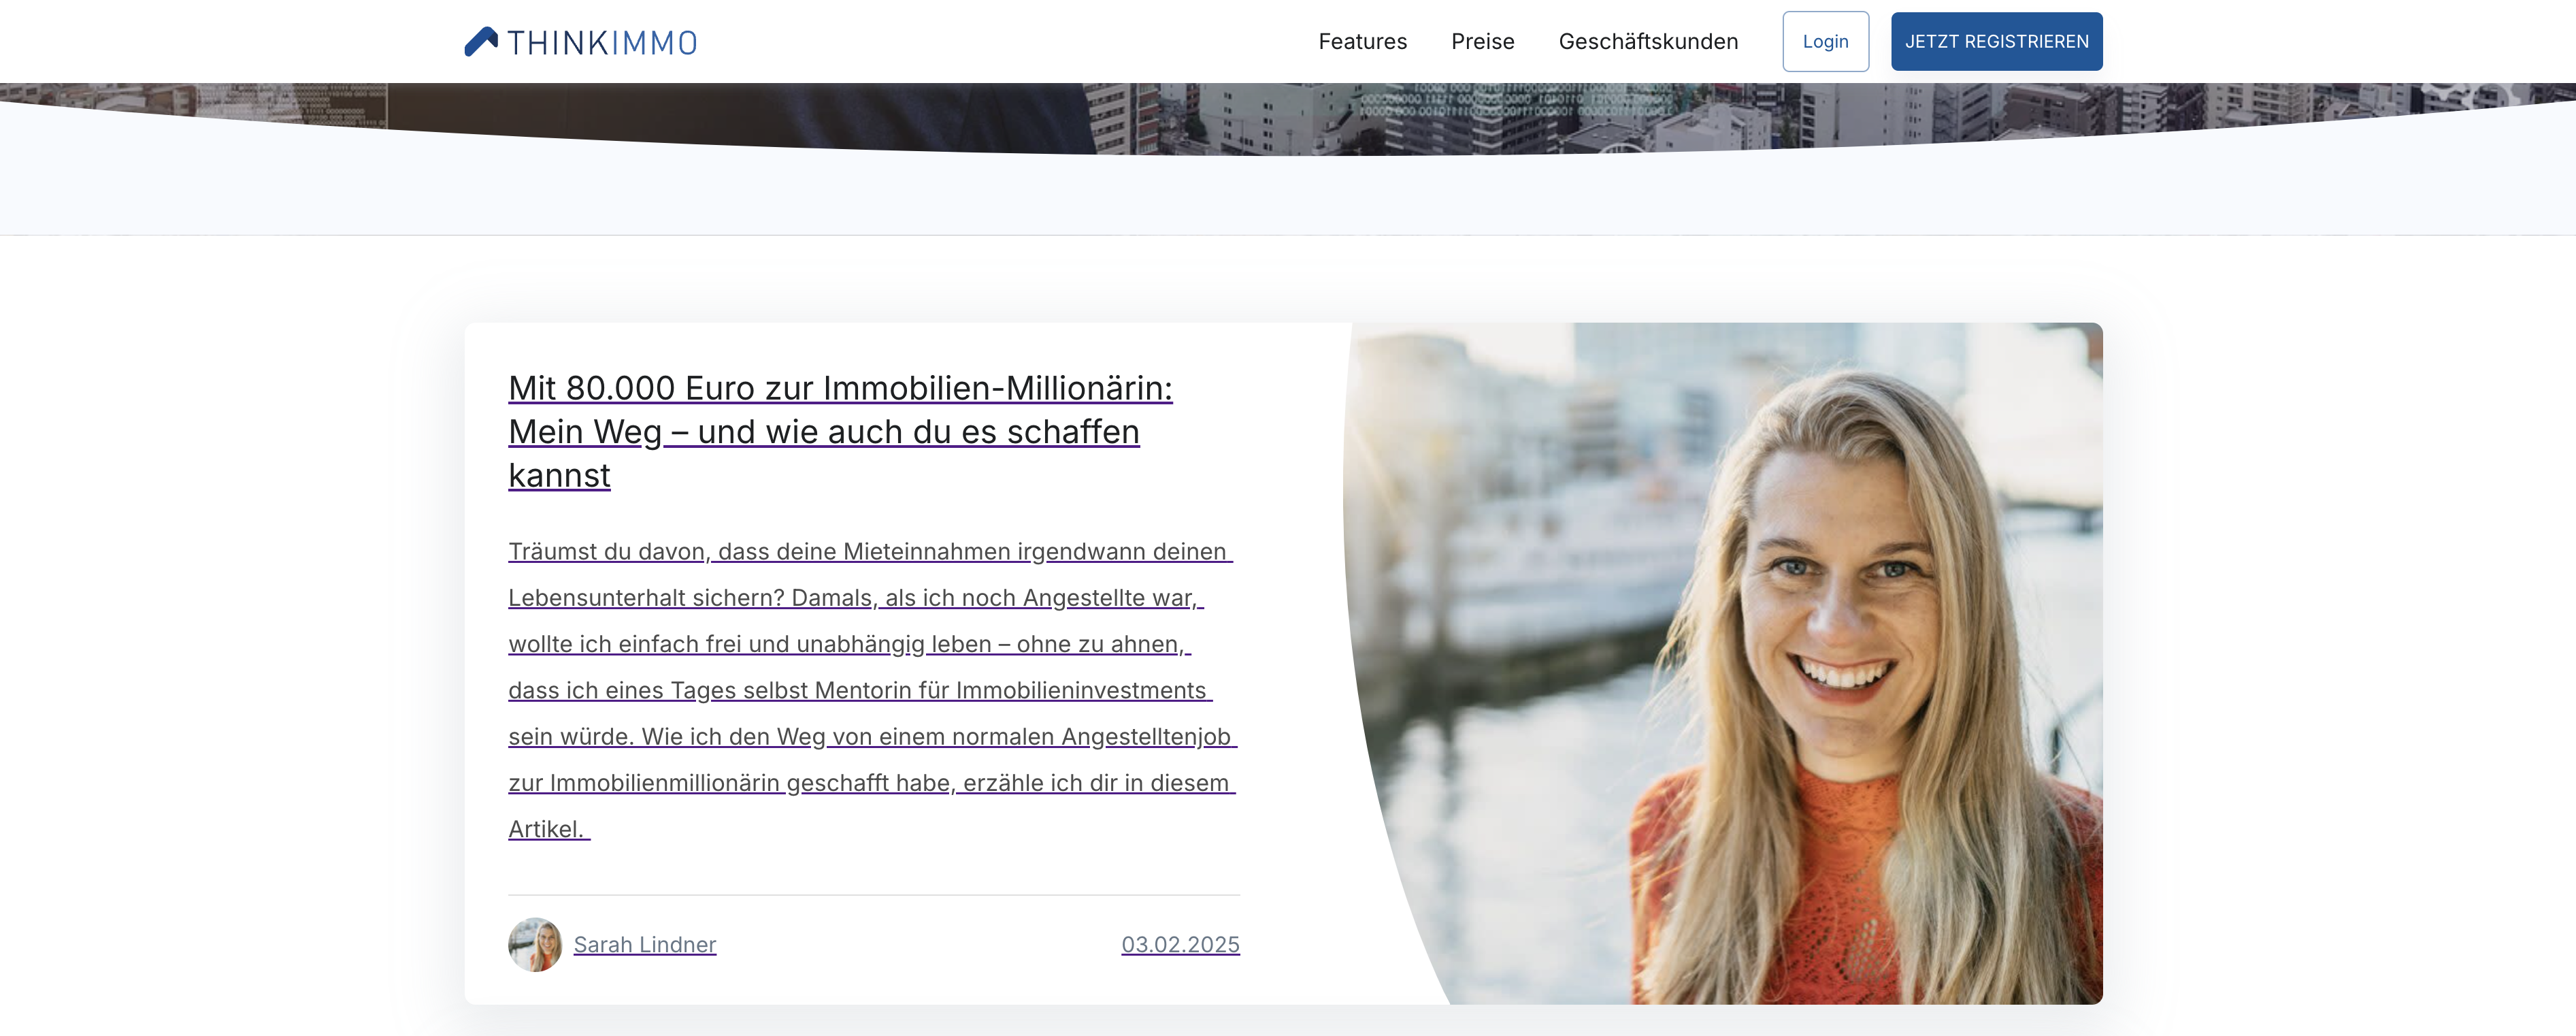Open the article titled Mit 80.000 Euro zur Immobilien-Millionärin
This screenshot has width=2576, height=1036.
(x=840, y=432)
